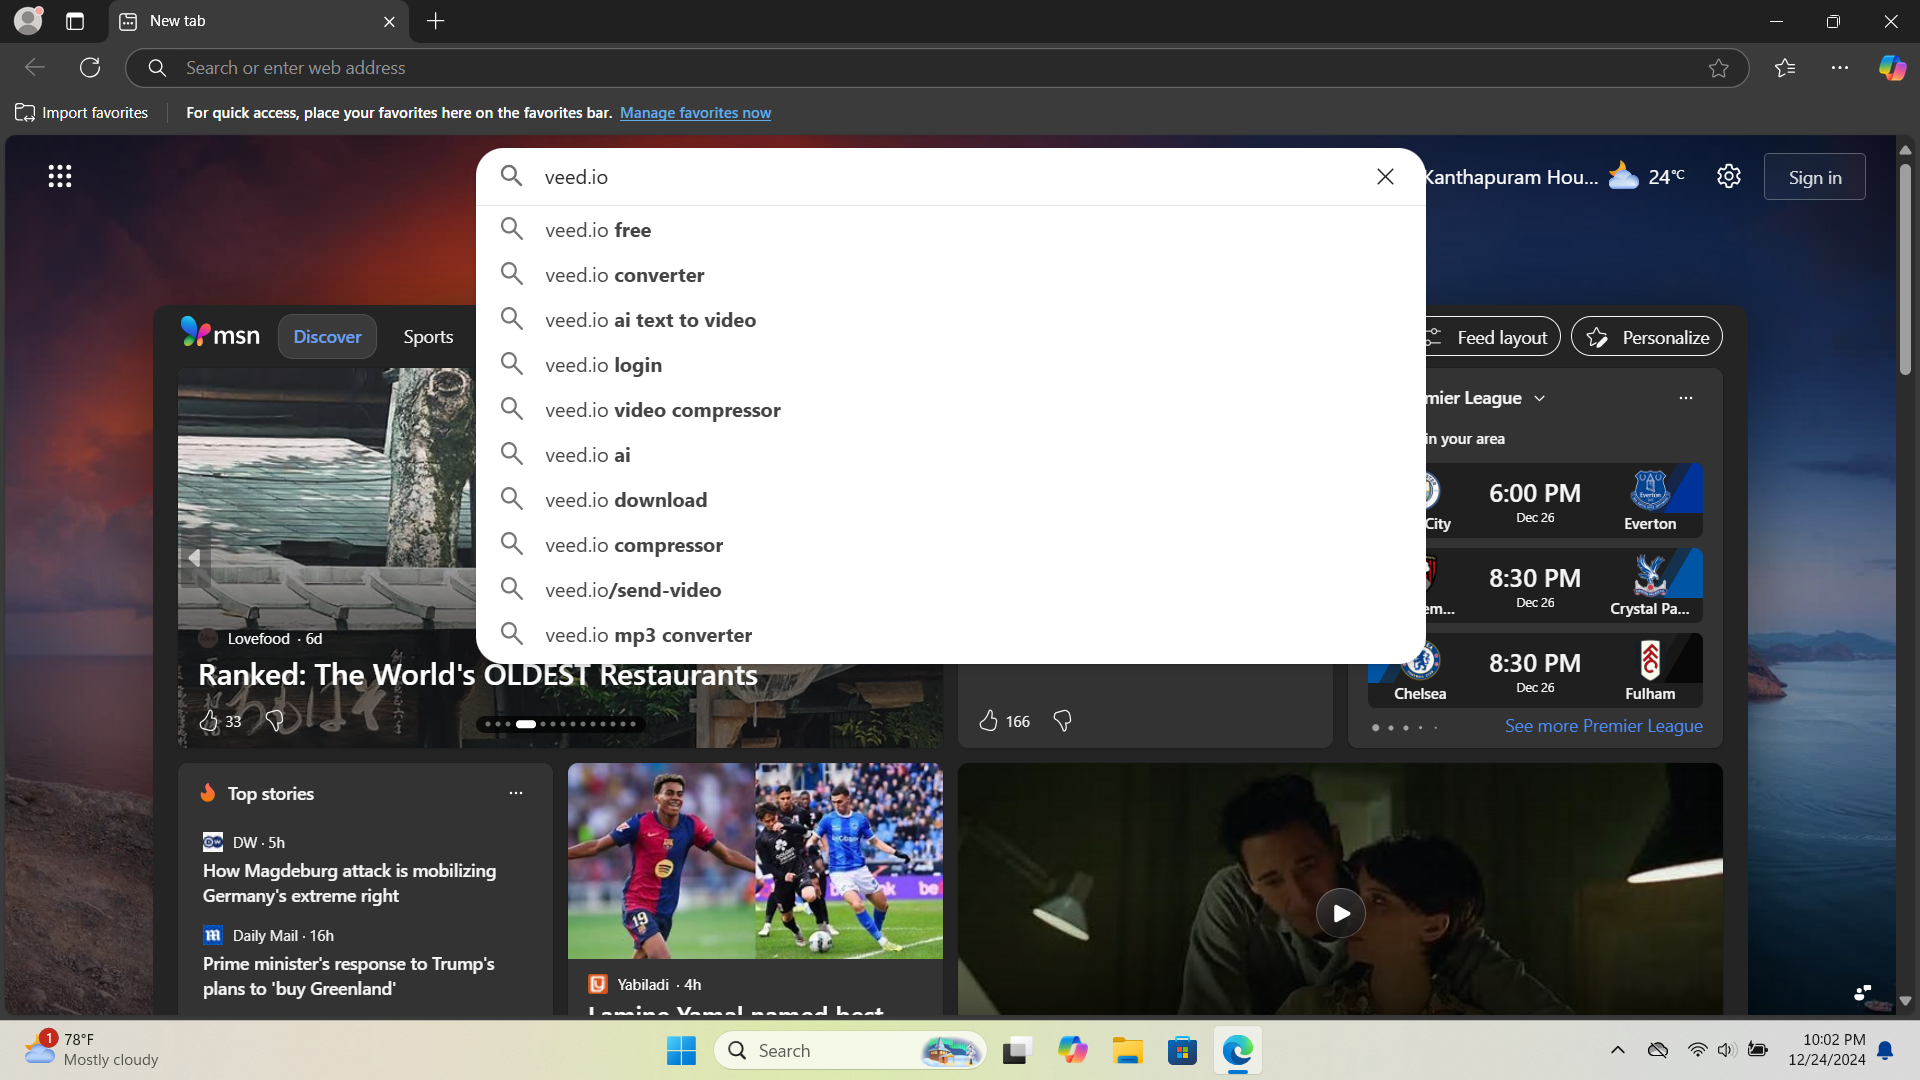Add this page to favorites star
Image resolution: width=1920 pixels, height=1080 pixels.
tap(1718, 68)
